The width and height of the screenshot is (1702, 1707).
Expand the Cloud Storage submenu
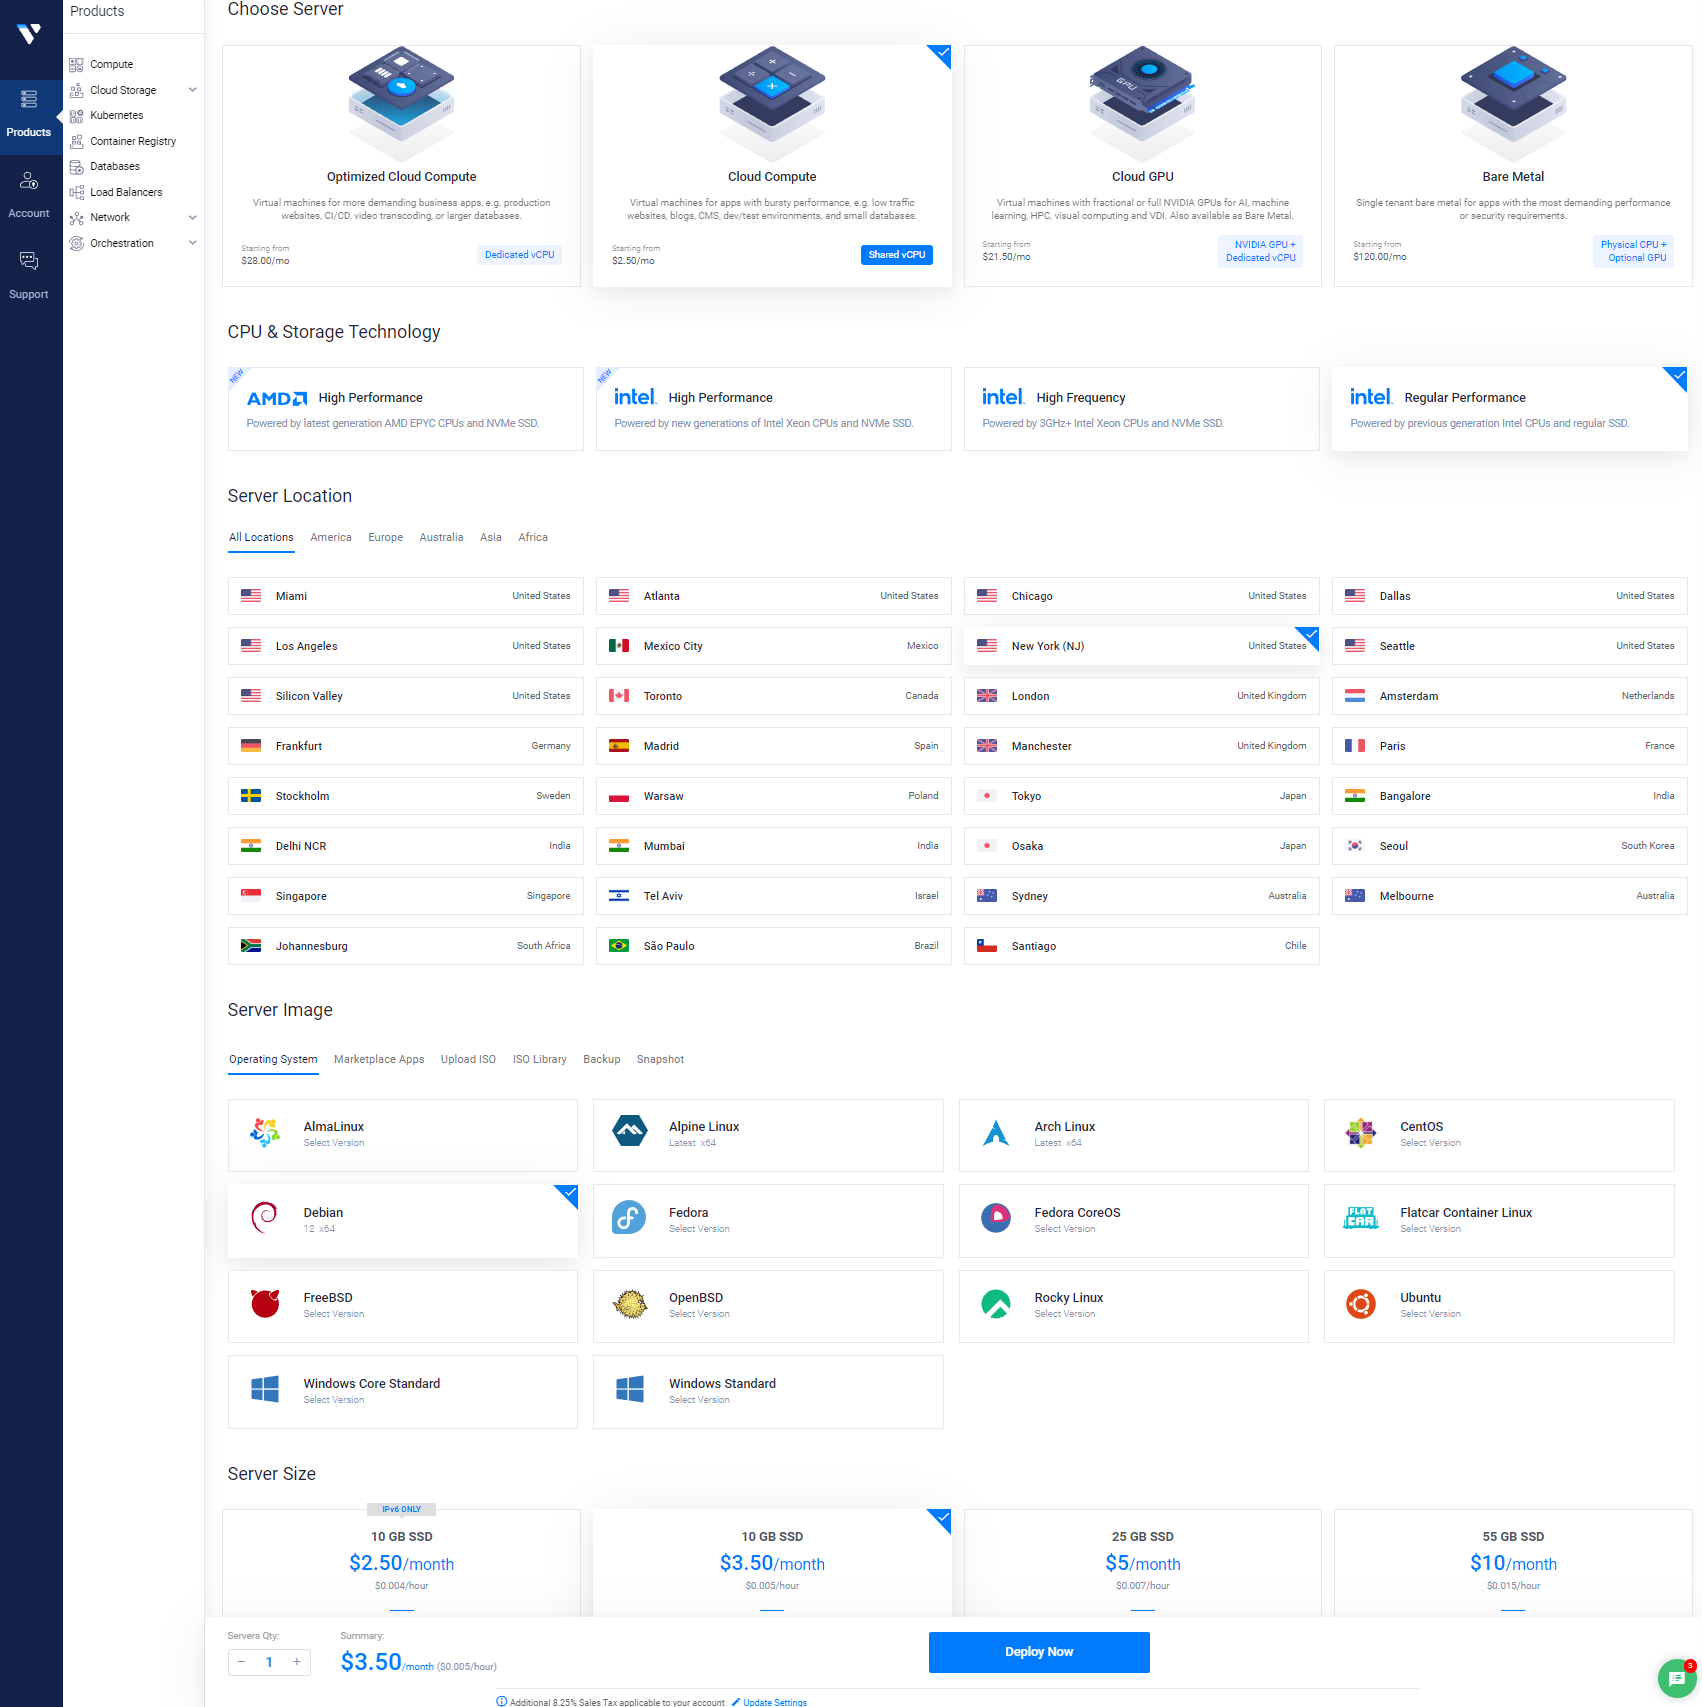click(x=192, y=90)
